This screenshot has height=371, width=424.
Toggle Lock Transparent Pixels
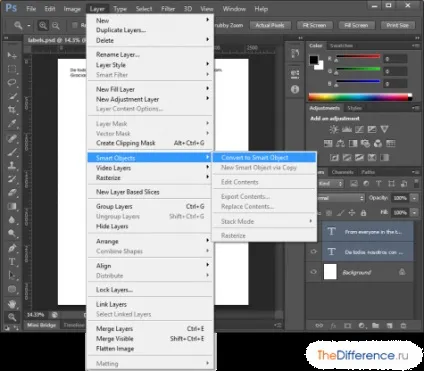[x=329, y=213]
